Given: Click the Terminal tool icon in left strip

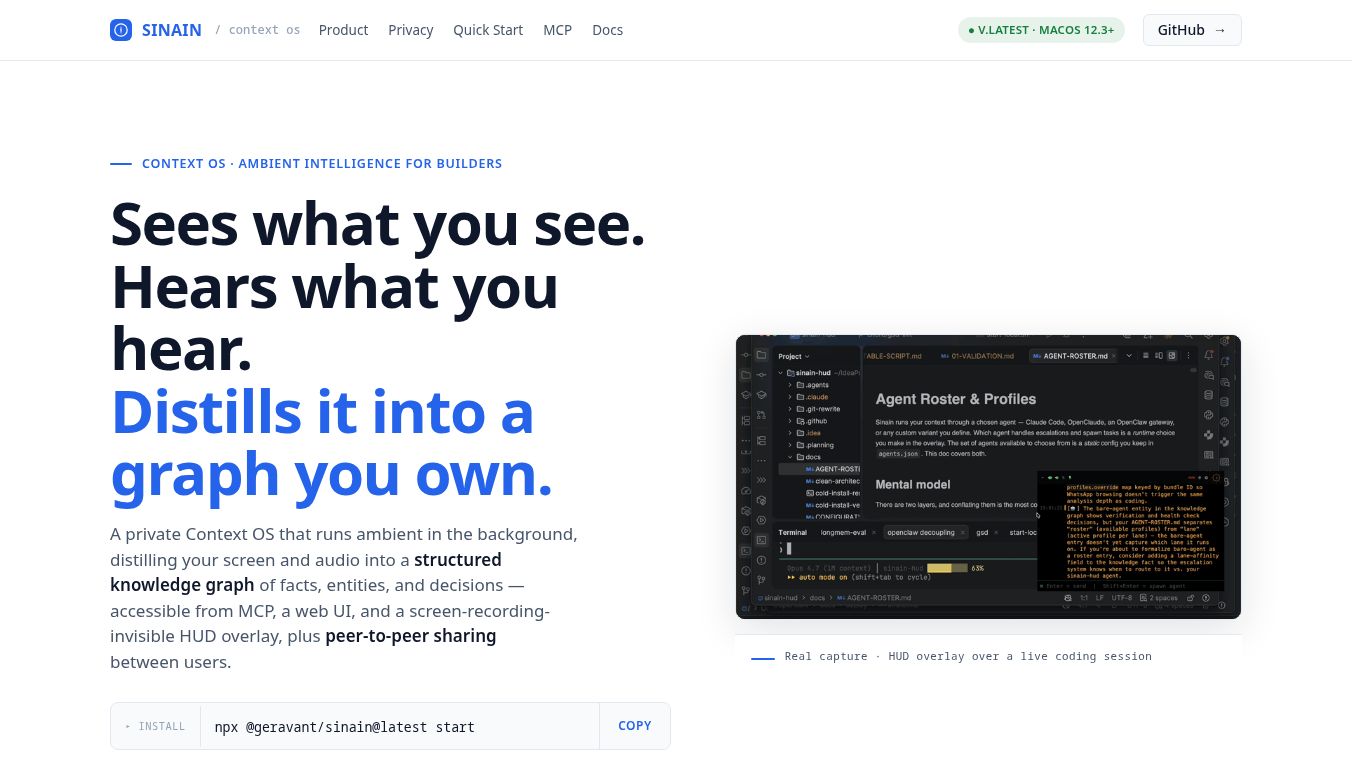Looking at the screenshot, I should [x=761, y=540].
